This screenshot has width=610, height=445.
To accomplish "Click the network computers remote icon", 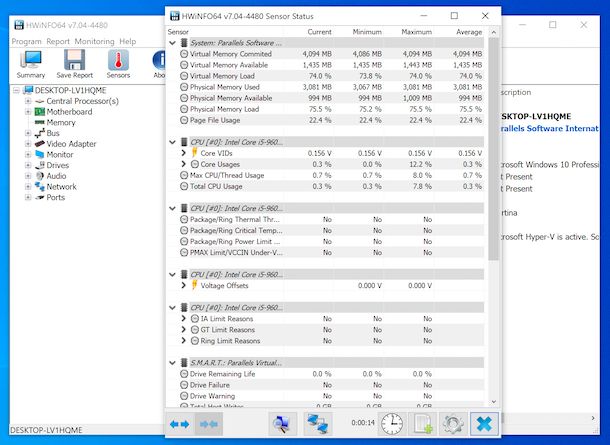I will (x=318, y=424).
